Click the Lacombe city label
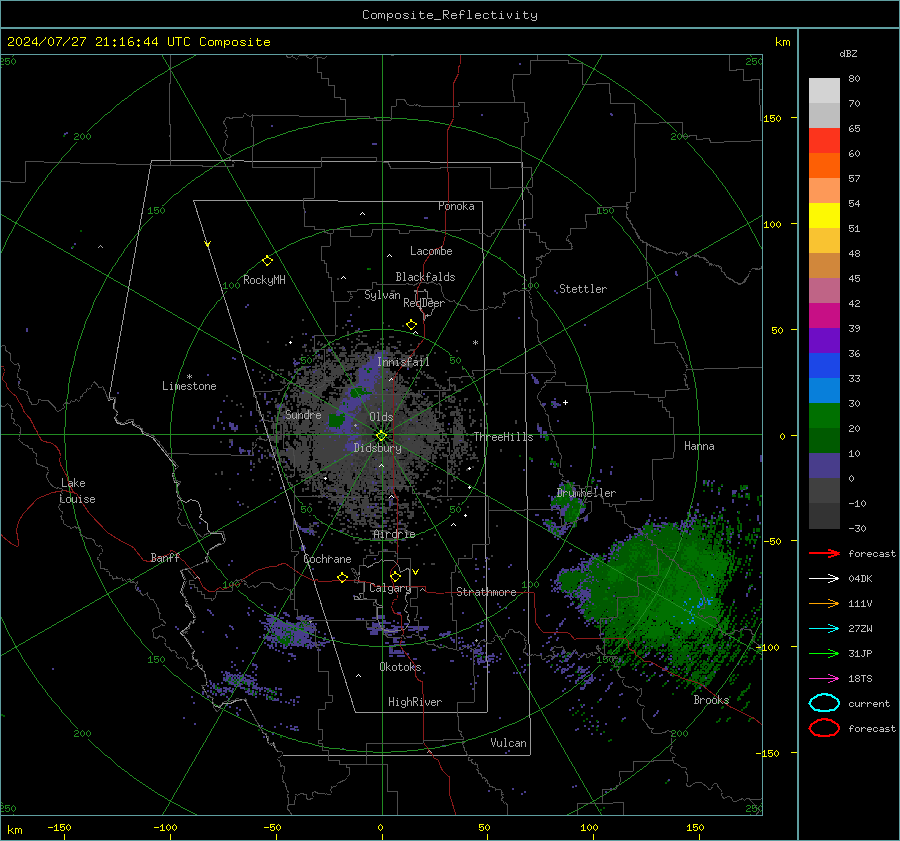 [431, 251]
